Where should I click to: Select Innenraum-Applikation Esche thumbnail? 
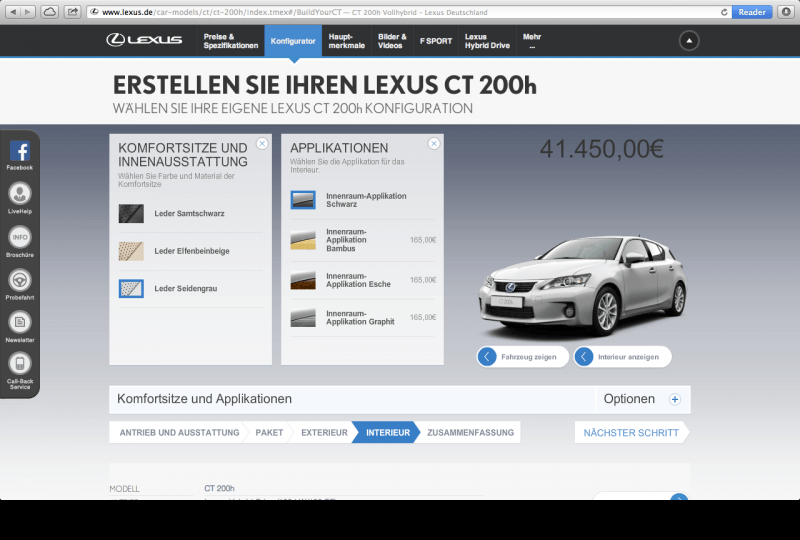(x=303, y=280)
